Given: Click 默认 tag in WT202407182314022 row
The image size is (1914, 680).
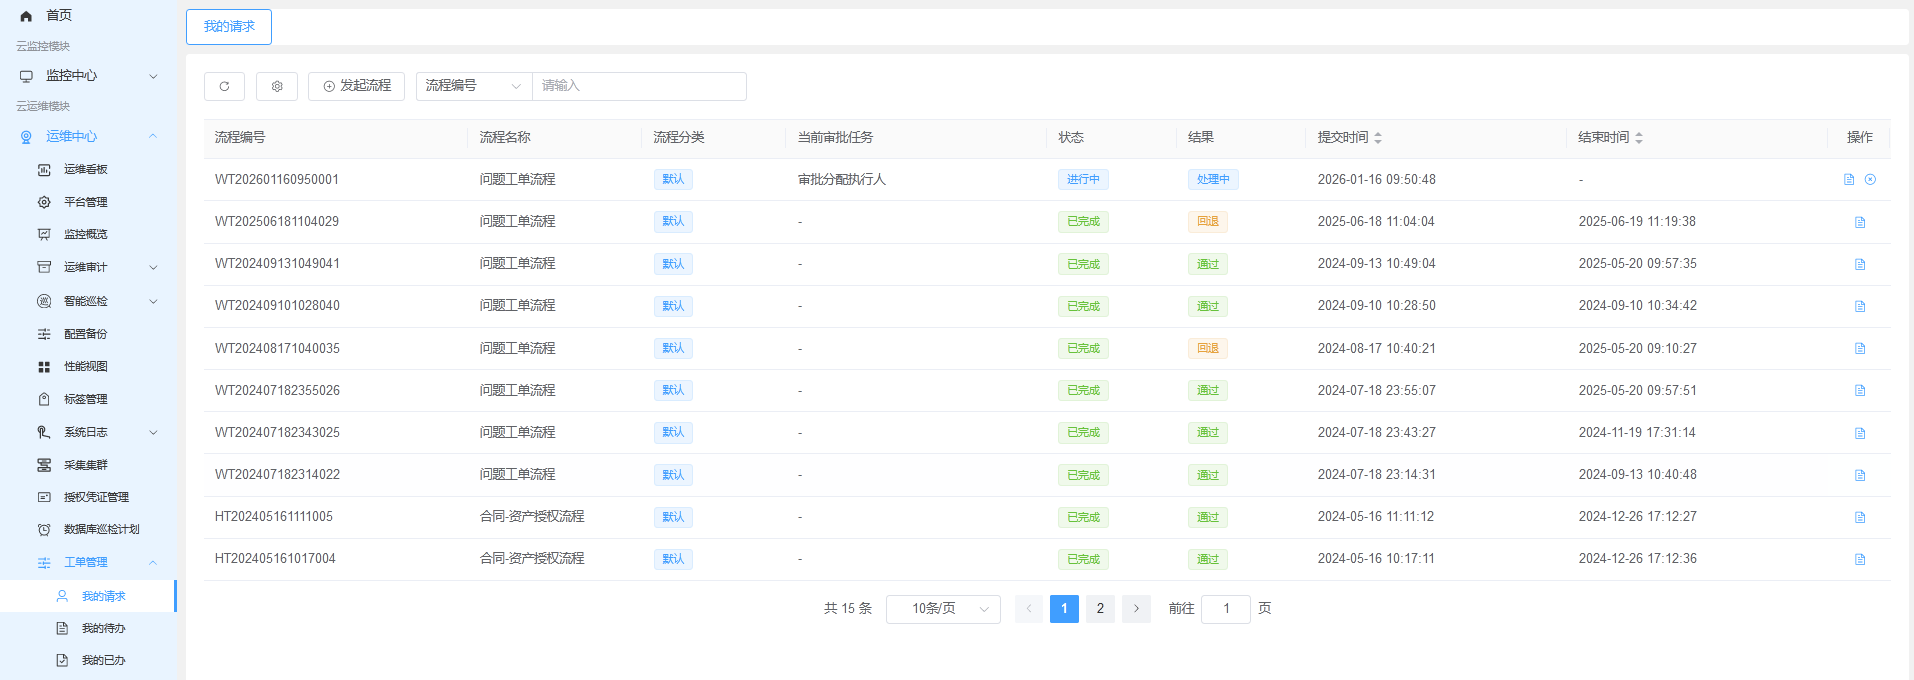Looking at the screenshot, I should [673, 475].
